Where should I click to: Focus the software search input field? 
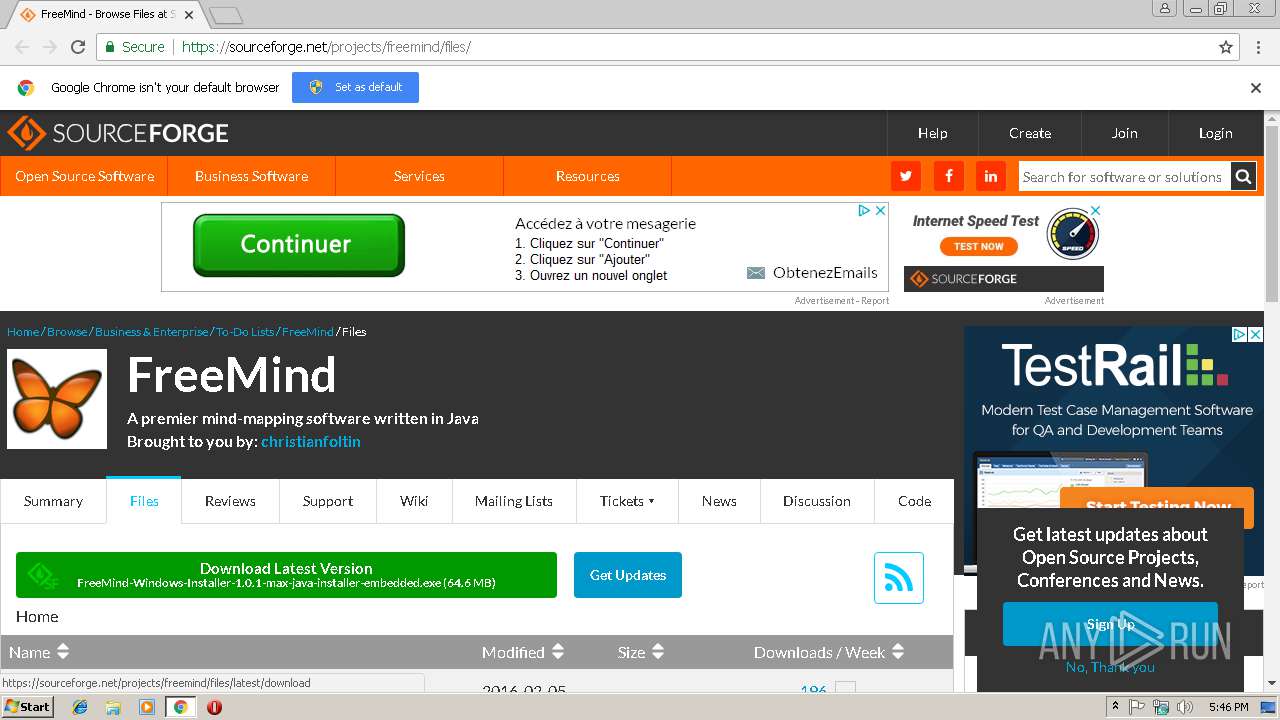coord(1124,177)
